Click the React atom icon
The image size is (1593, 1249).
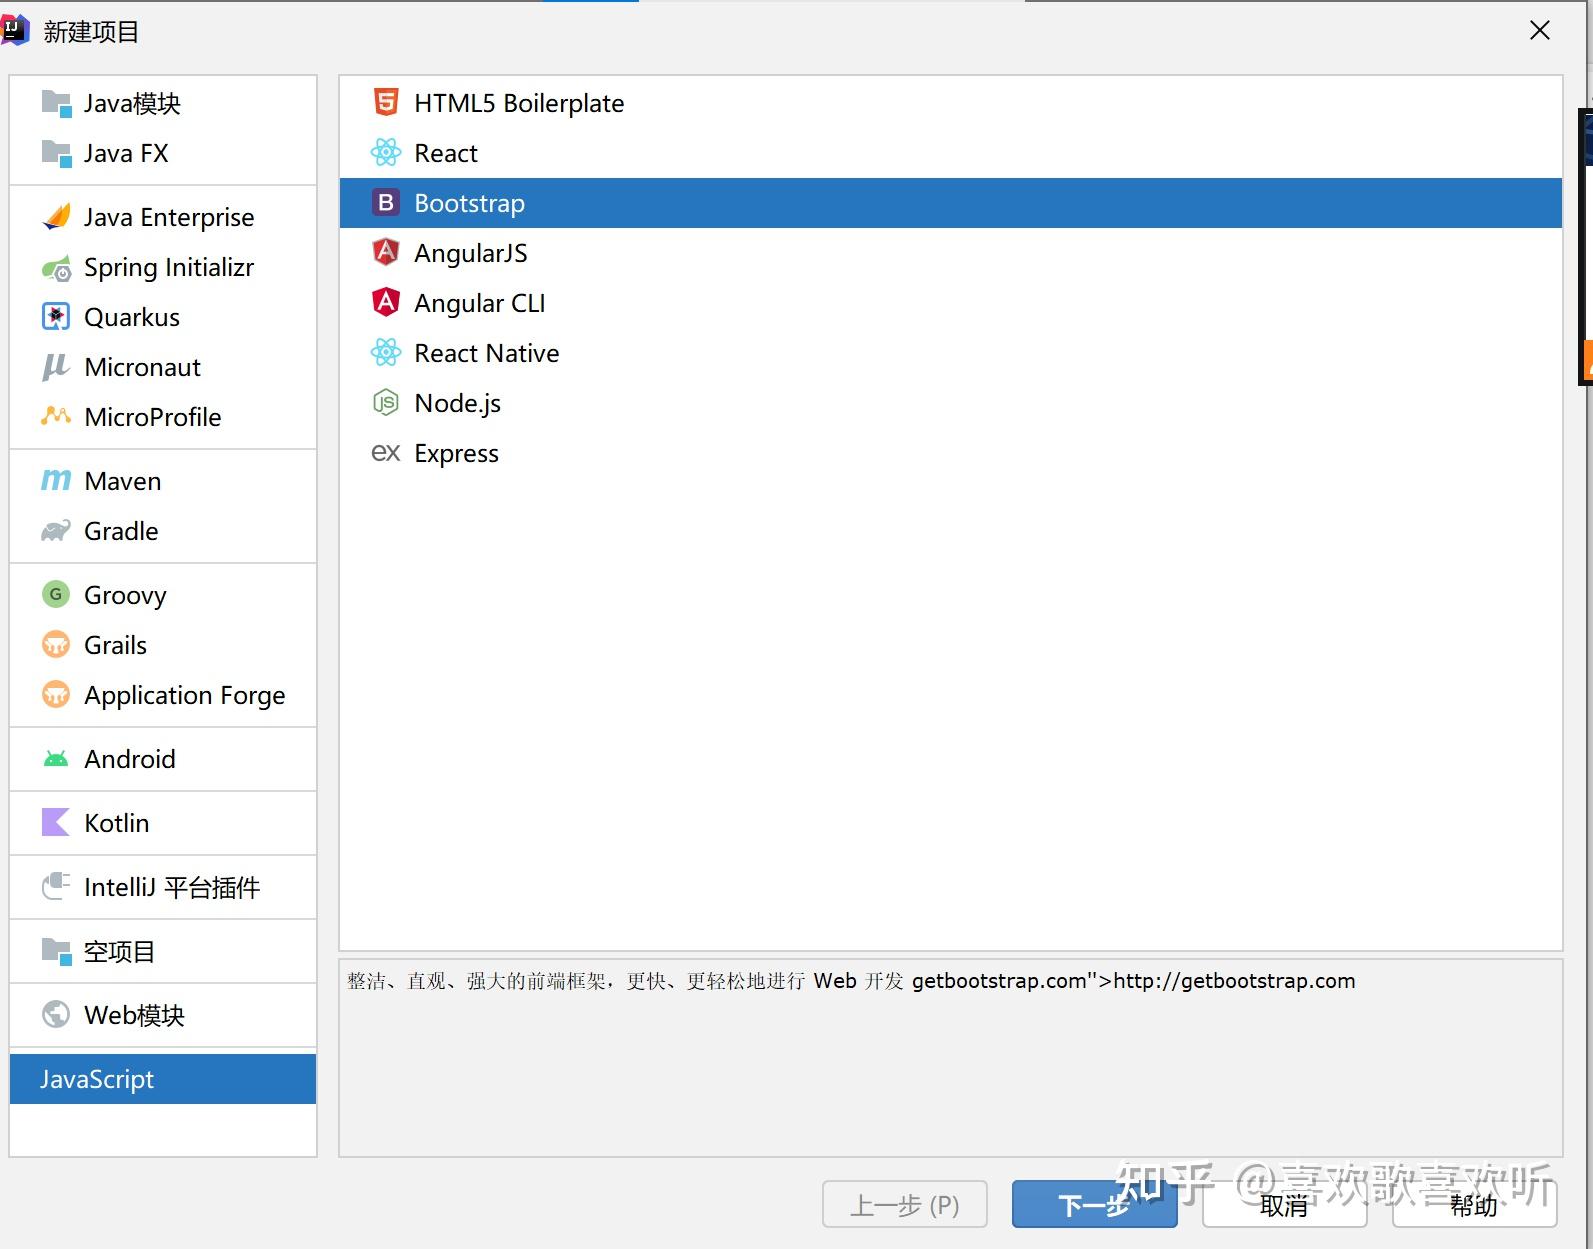386,153
